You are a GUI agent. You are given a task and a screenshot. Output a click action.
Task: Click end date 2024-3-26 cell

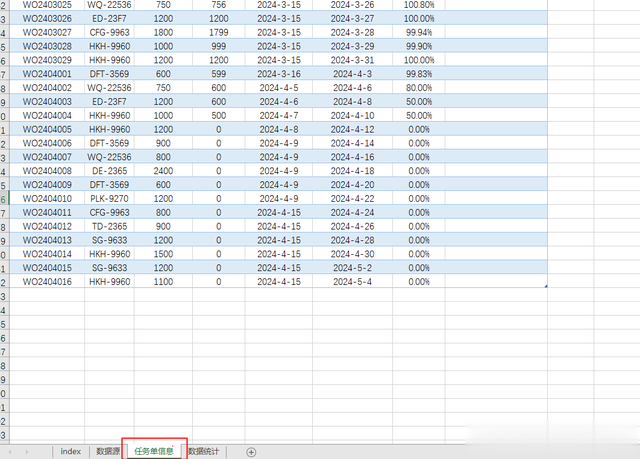click(x=352, y=5)
